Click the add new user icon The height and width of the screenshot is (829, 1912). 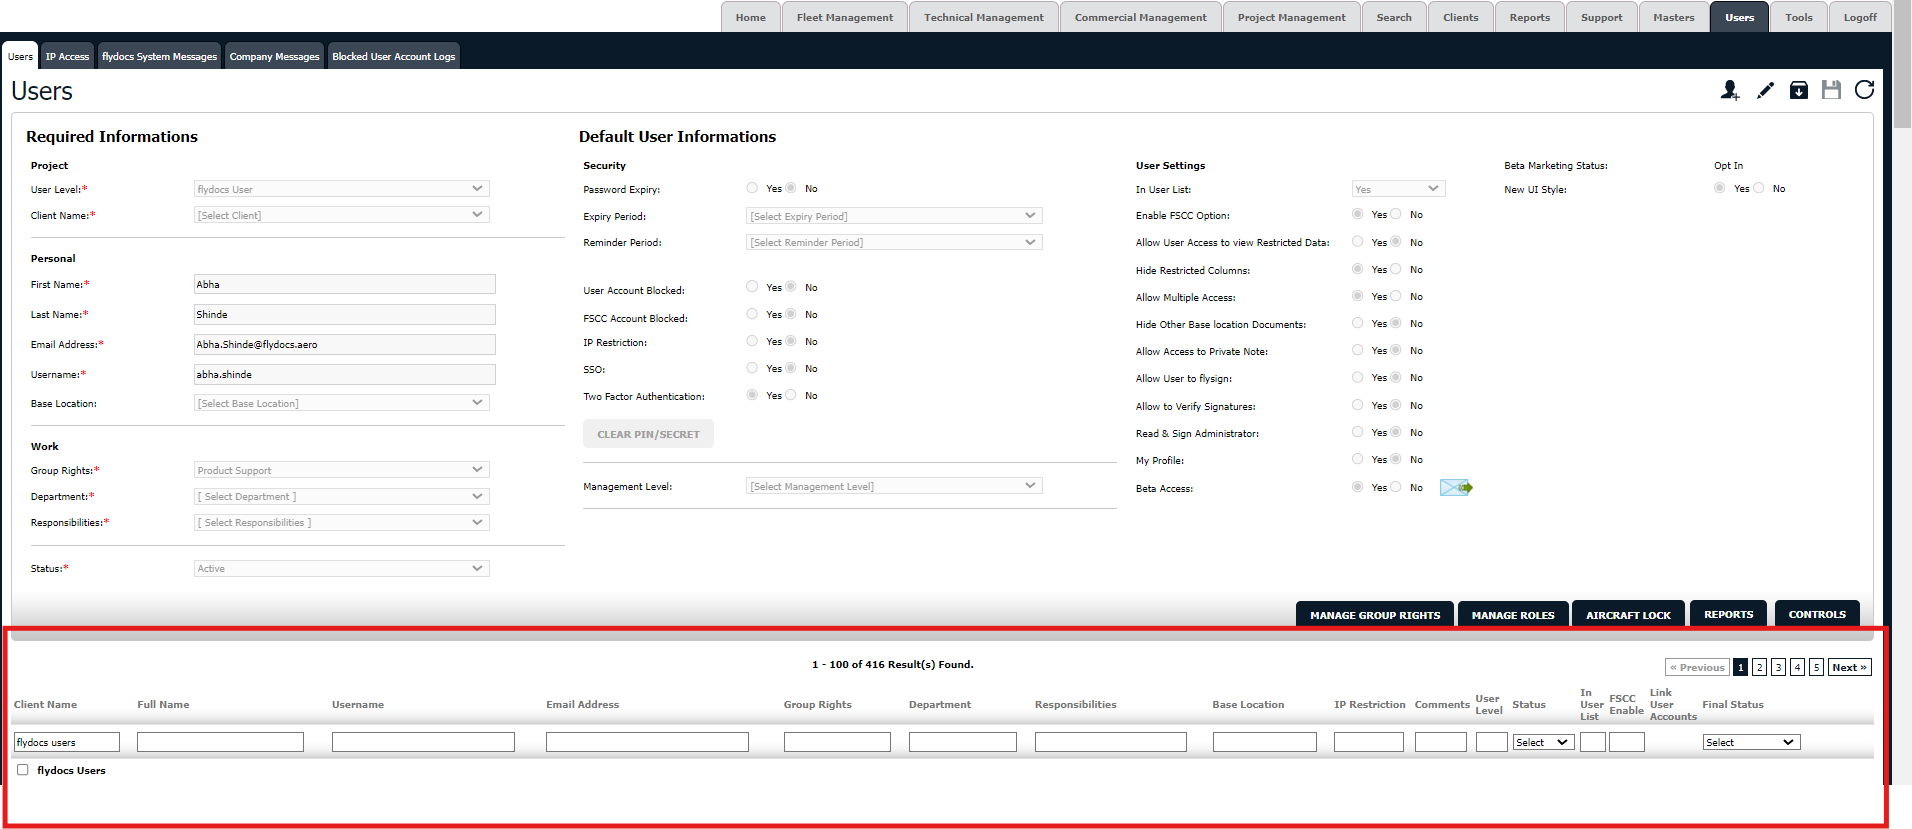[1730, 90]
